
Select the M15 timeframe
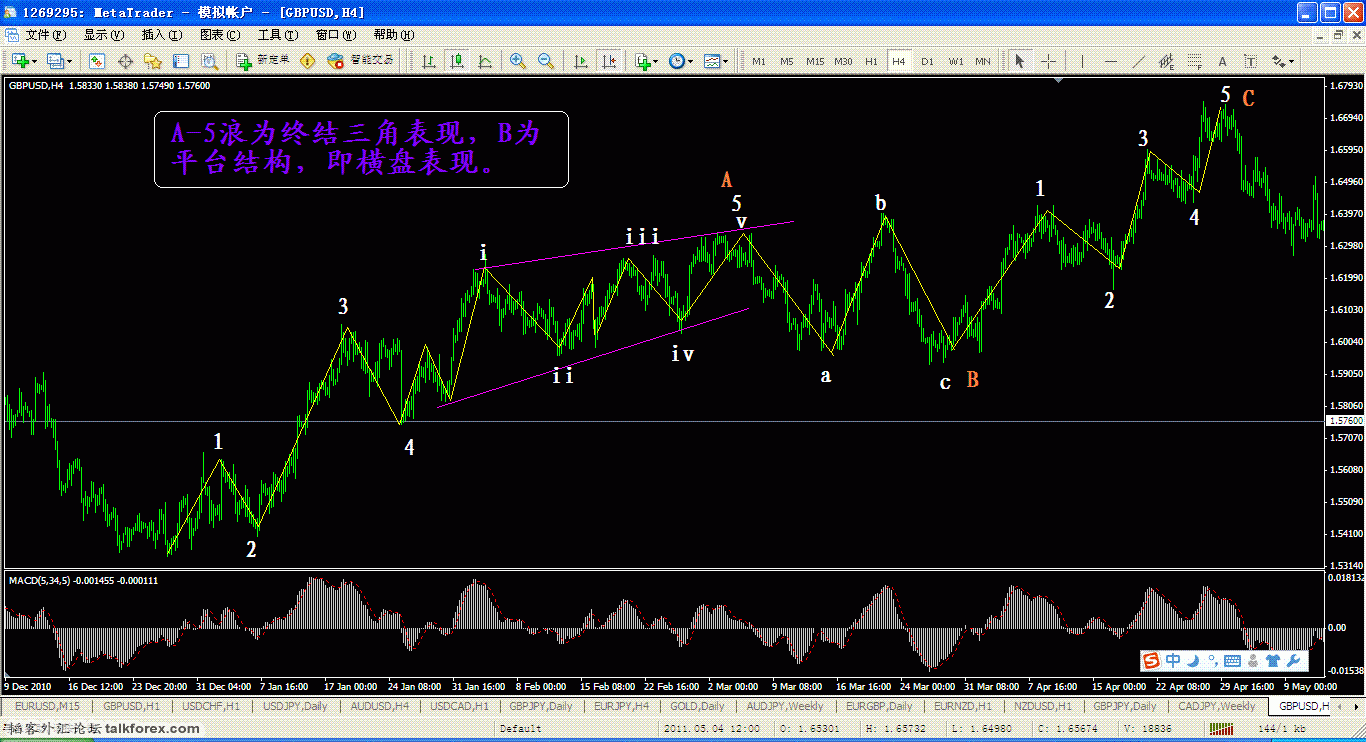pos(815,61)
